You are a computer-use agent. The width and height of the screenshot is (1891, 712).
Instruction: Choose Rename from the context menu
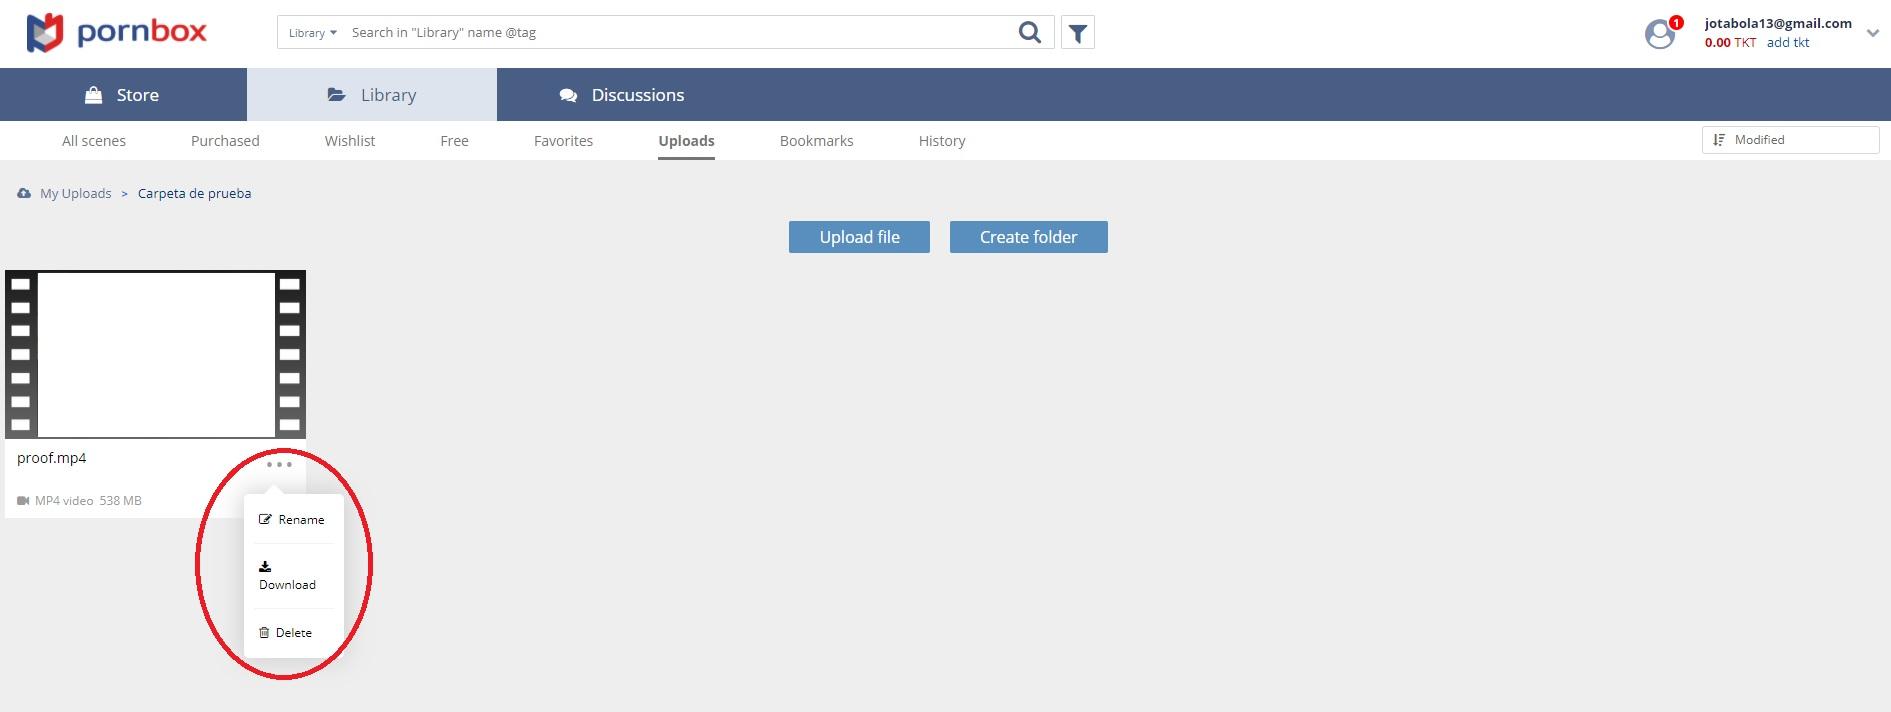(292, 520)
